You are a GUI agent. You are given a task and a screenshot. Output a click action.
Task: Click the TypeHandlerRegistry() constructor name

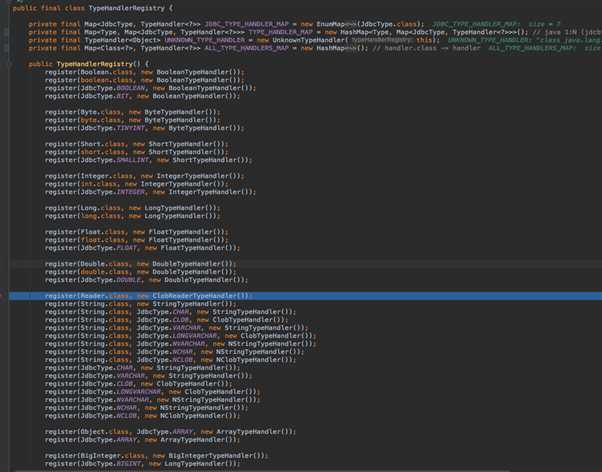point(94,64)
